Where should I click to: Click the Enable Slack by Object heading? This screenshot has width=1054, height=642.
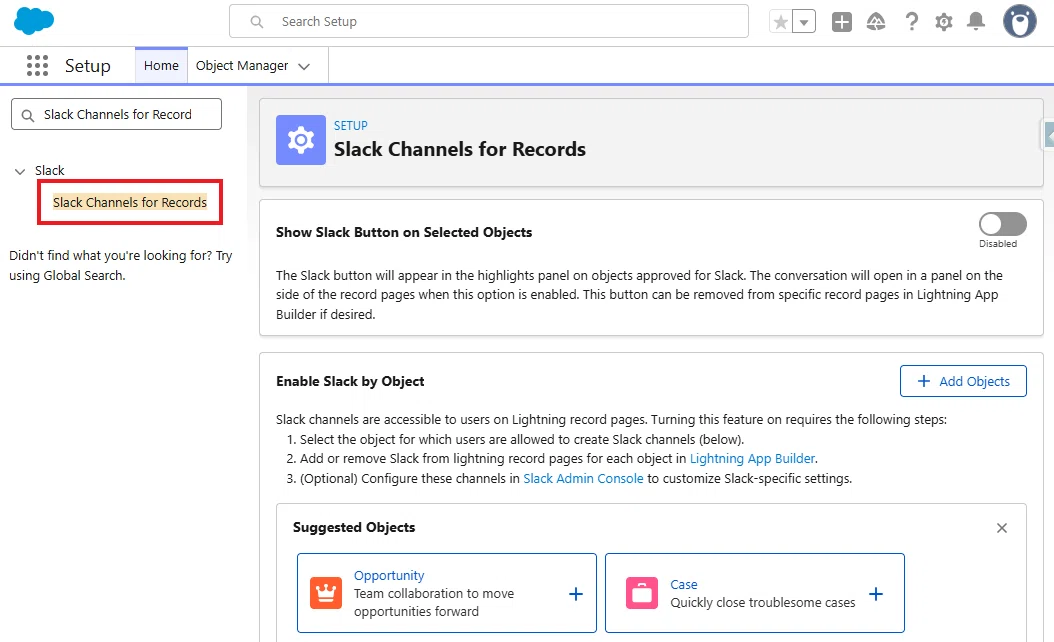click(350, 382)
